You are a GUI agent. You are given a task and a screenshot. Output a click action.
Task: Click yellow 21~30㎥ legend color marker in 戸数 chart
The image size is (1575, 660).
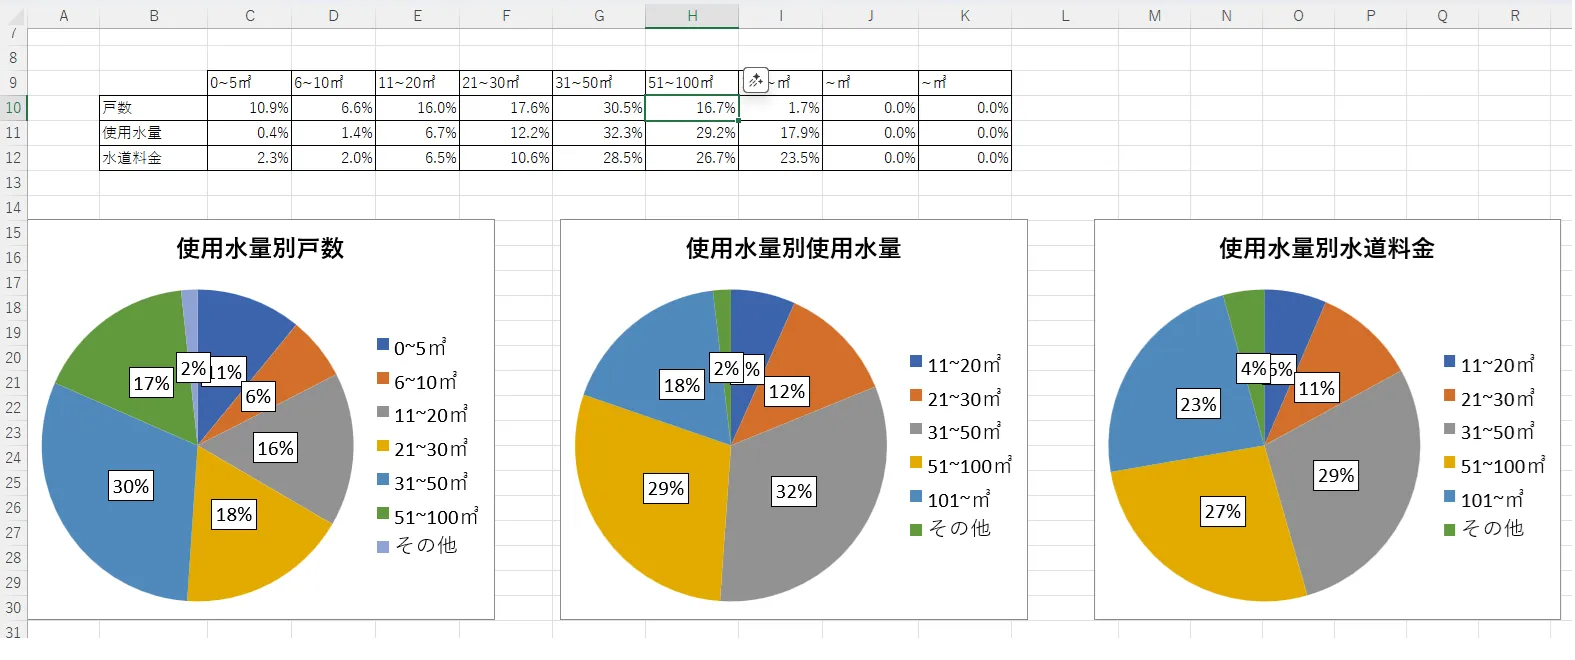point(383,446)
